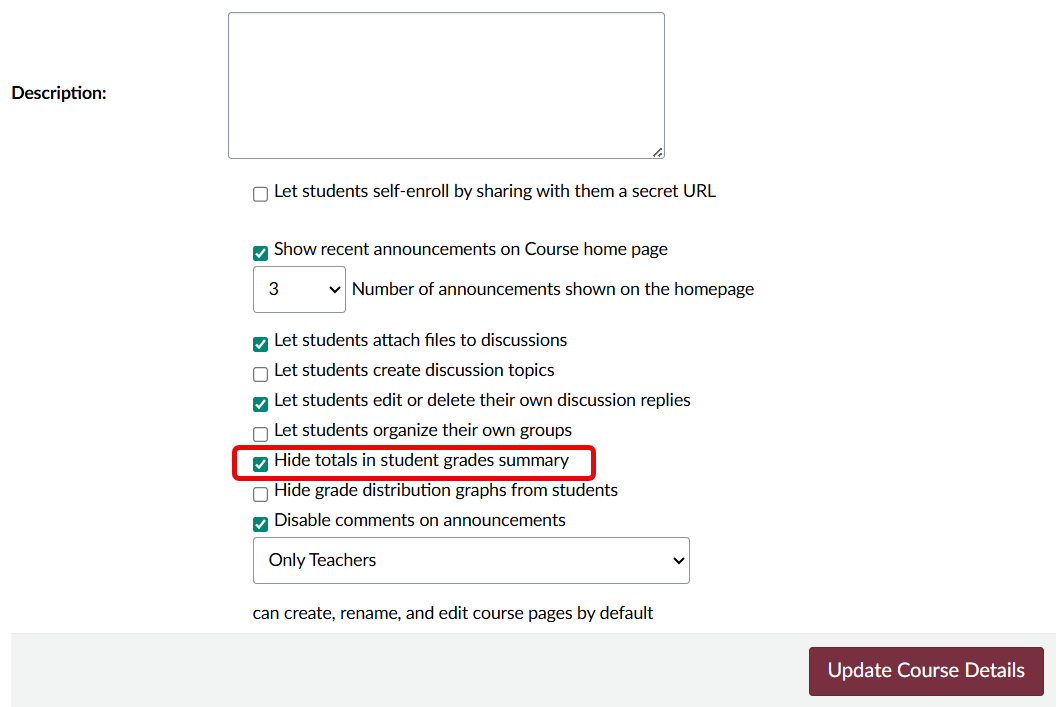Uncheck the Show recent announcements checkbox
This screenshot has width=1058, height=707.
click(260, 253)
